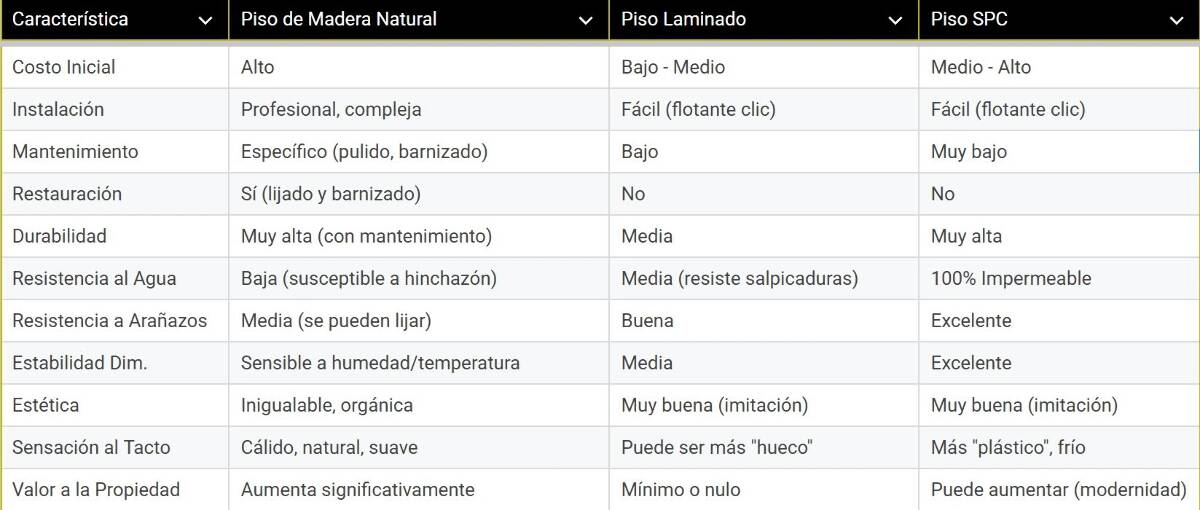Image resolution: width=1200 pixels, height=510 pixels.
Task: Click the Valor a la Propiedad label
Action: (96, 489)
